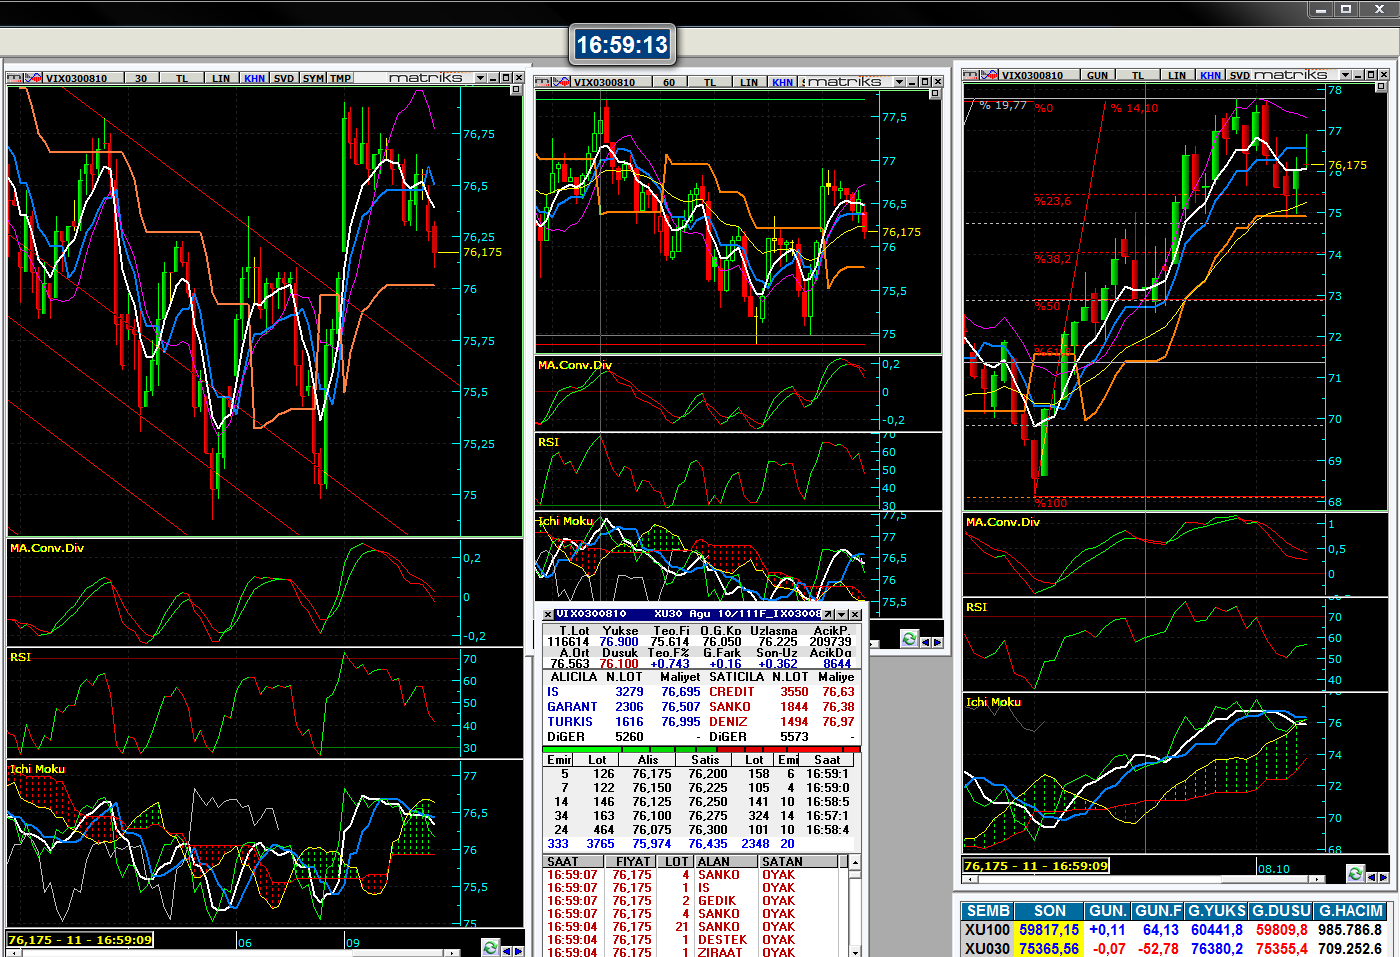This screenshot has height=957, width=1400.
Task: Click the waveform chart icon in left chart
Action: (x=32, y=78)
